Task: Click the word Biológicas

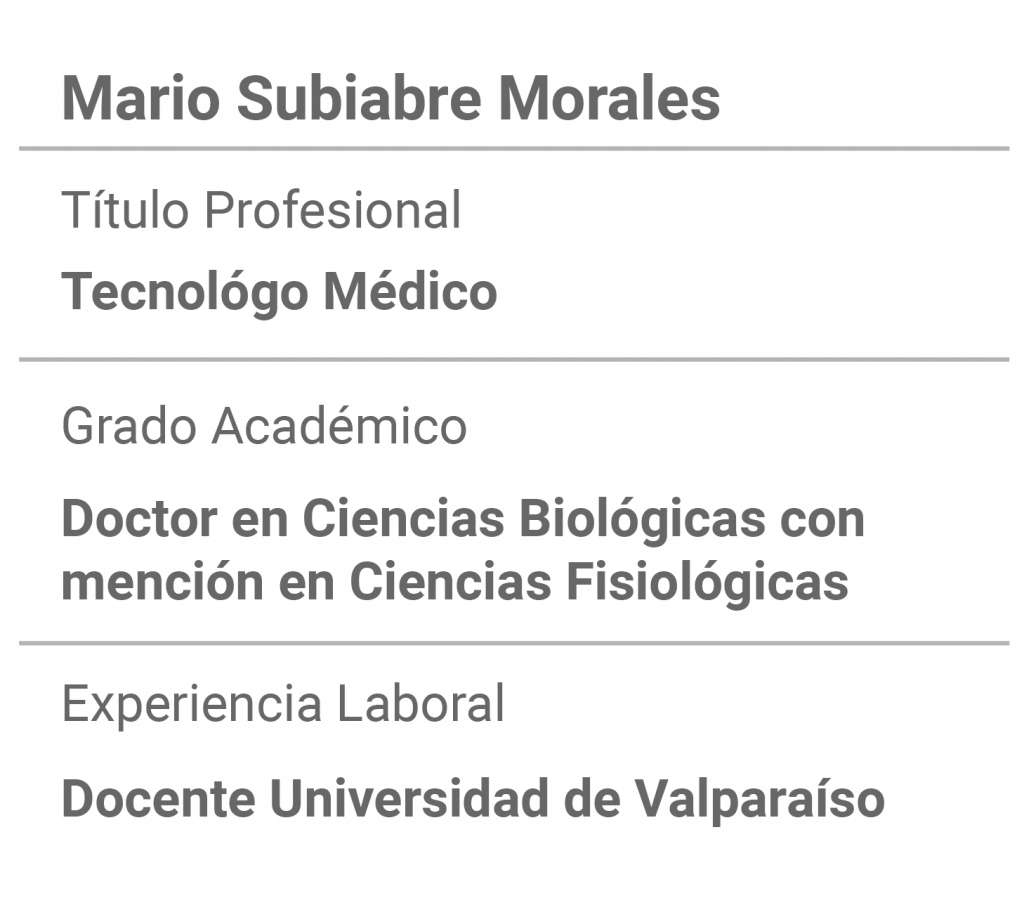Action: click(x=643, y=519)
